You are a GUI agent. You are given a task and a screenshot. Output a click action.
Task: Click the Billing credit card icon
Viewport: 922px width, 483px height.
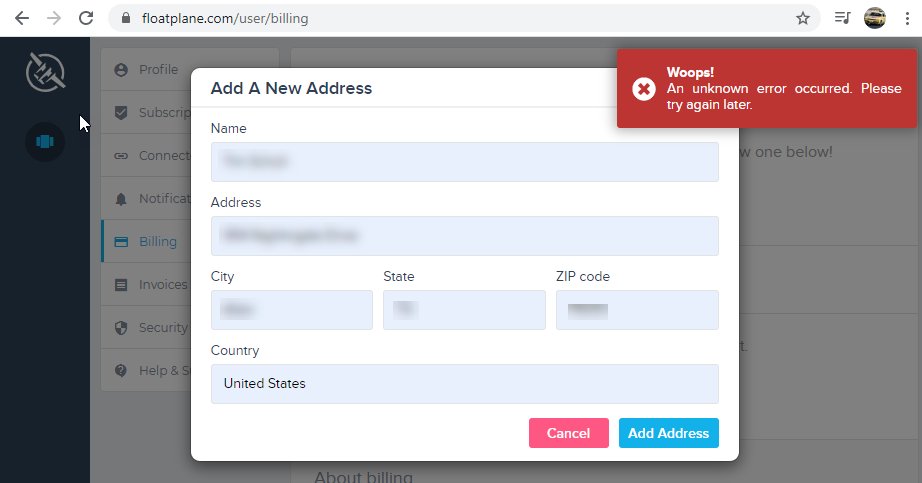[121, 242]
